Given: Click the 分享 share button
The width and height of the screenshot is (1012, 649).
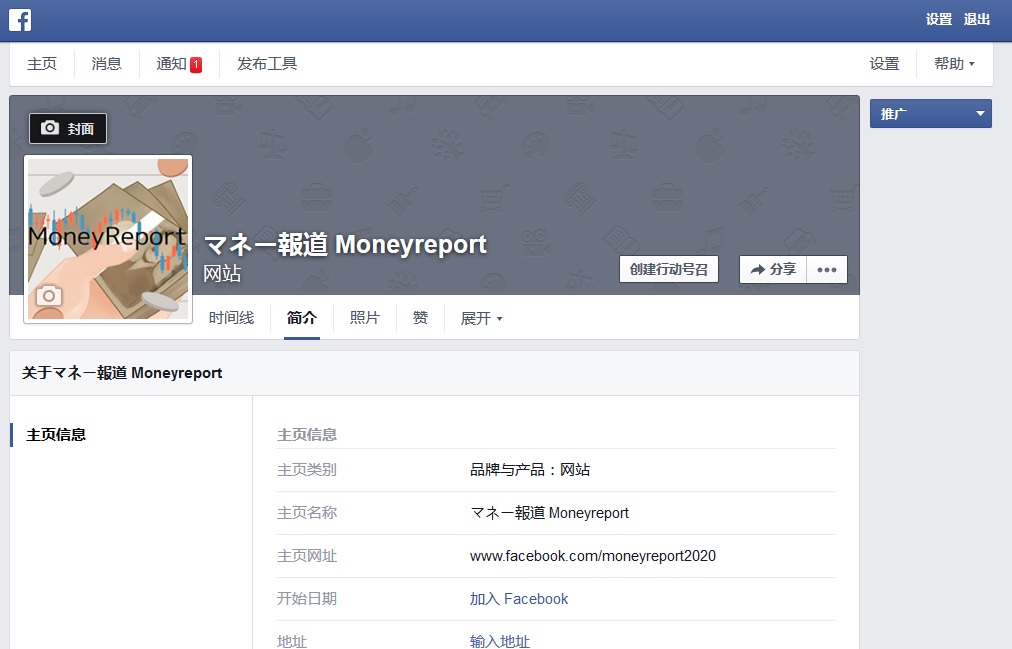Looking at the screenshot, I should pyautogui.click(x=773, y=270).
